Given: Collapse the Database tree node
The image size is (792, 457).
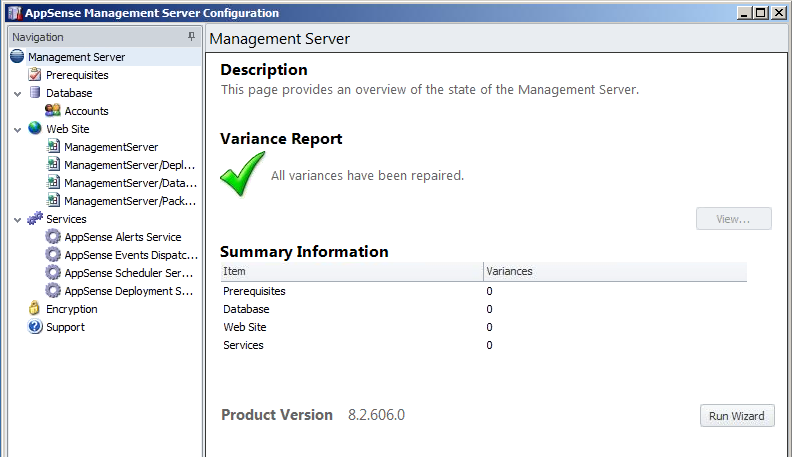Looking at the screenshot, I should point(18,93).
